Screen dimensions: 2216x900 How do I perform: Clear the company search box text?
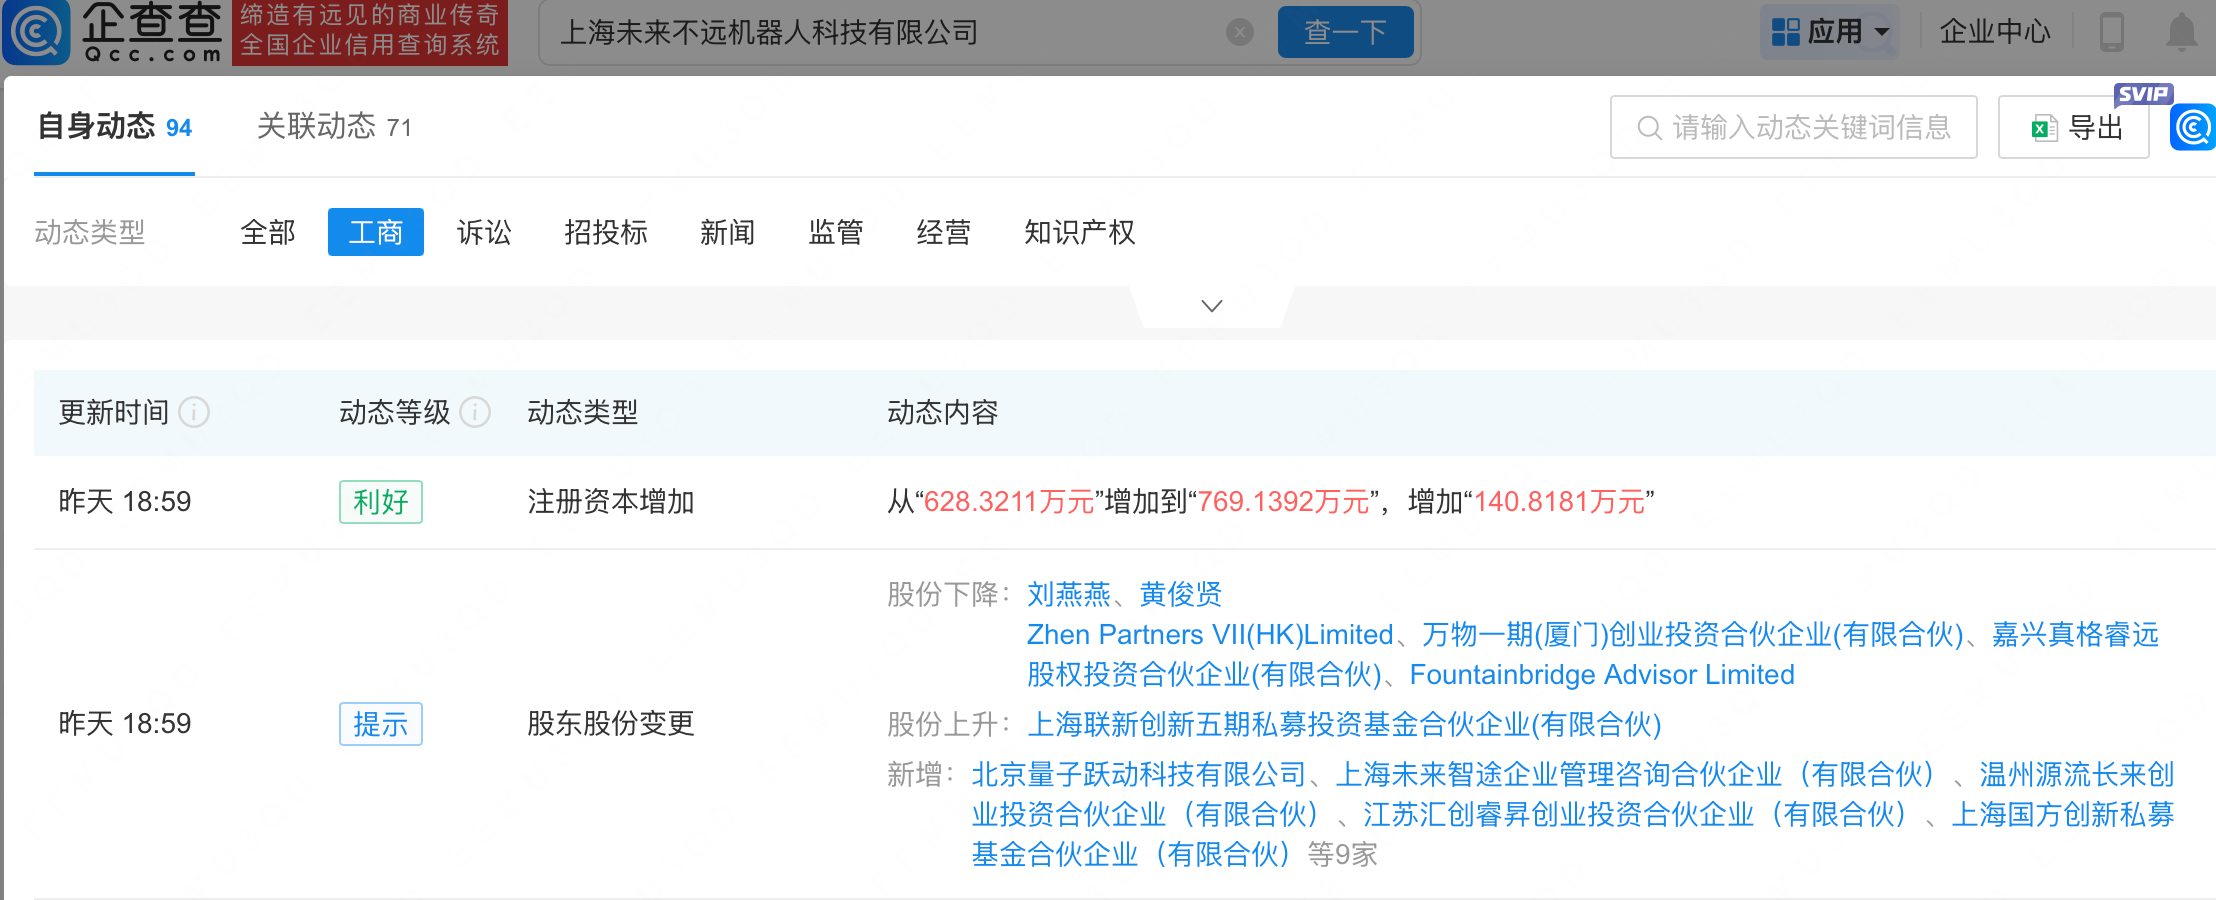(x=1240, y=33)
